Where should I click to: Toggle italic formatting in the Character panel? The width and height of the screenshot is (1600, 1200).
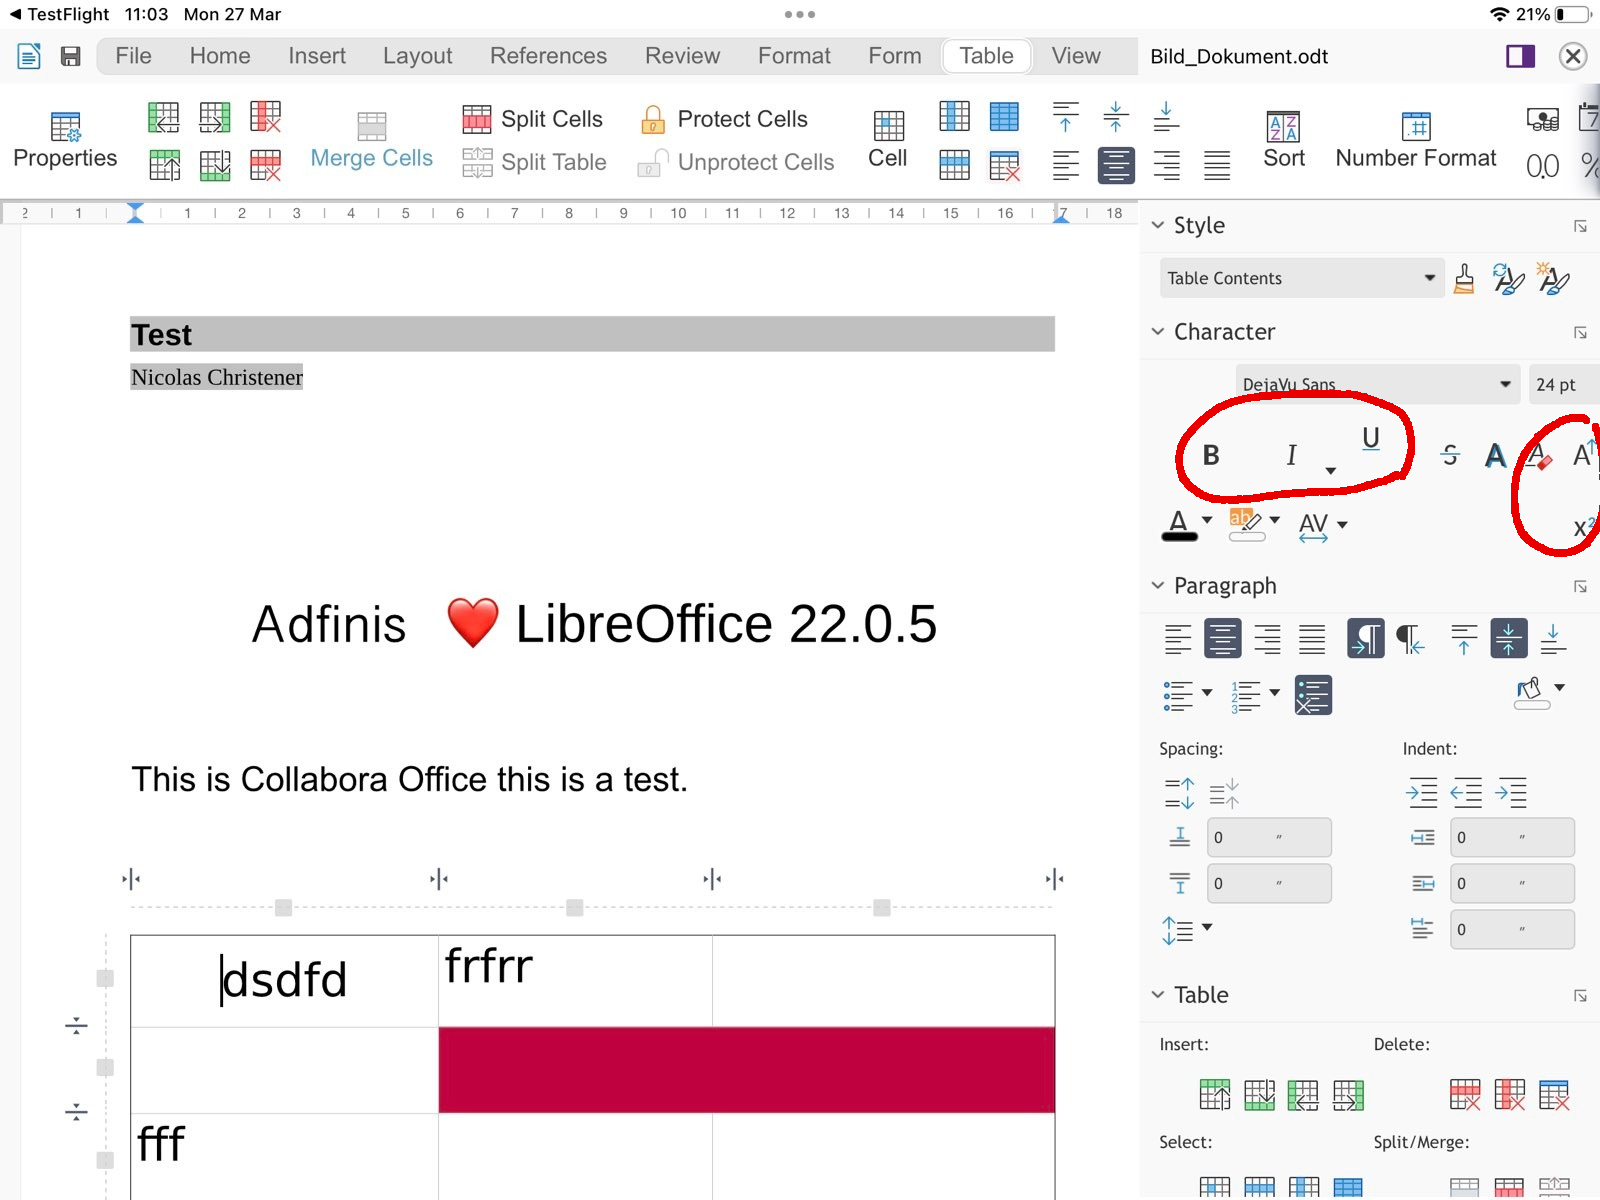1291,455
